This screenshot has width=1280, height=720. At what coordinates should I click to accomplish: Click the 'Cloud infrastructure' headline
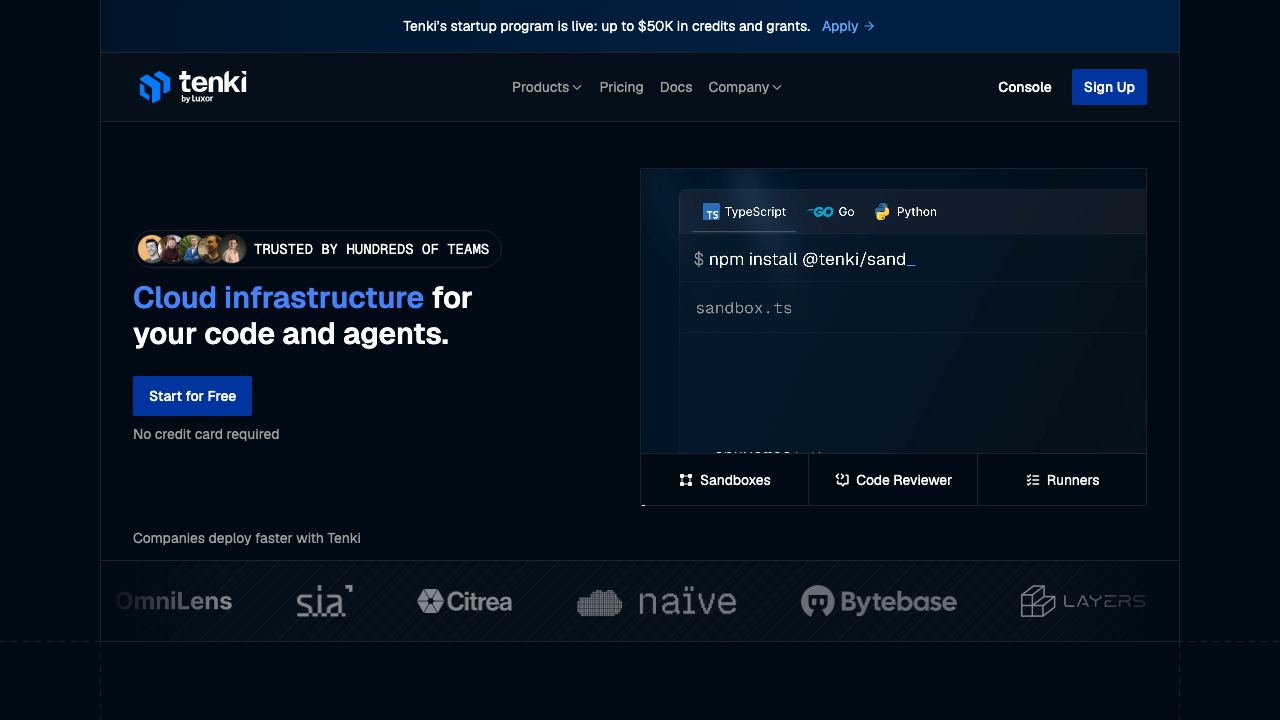(x=278, y=297)
